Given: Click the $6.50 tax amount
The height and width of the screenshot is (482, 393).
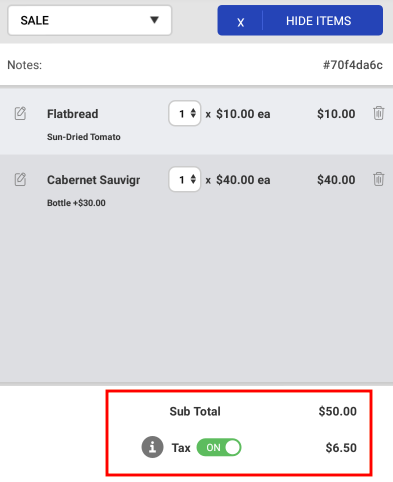Looking at the screenshot, I should pos(341,447).
